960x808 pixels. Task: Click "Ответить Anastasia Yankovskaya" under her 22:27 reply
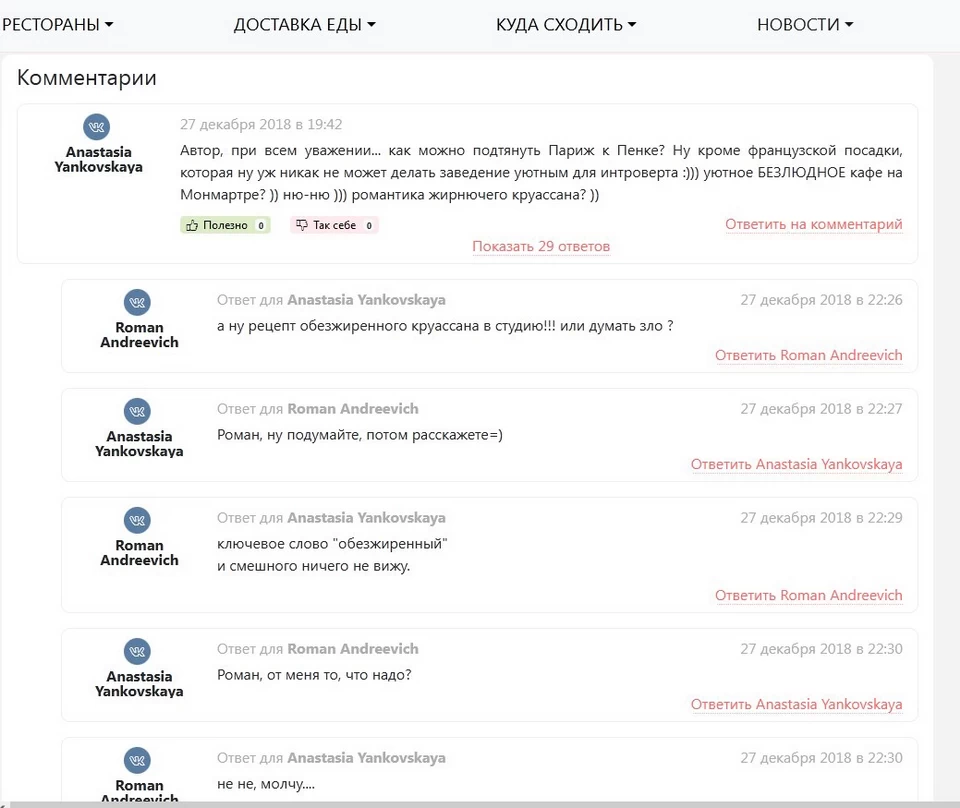pyautogui.click(x=797, y=464)
